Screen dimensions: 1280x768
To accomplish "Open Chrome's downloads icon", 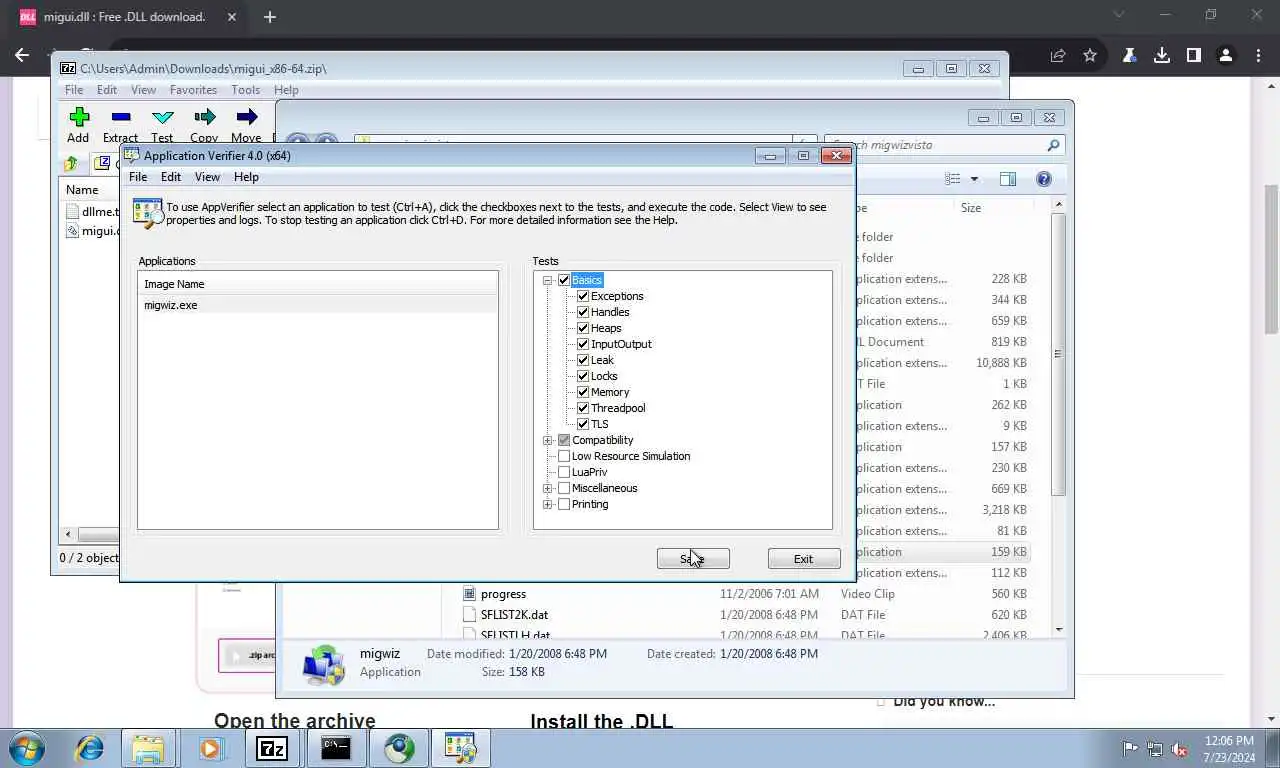I will pos(1162,56).
